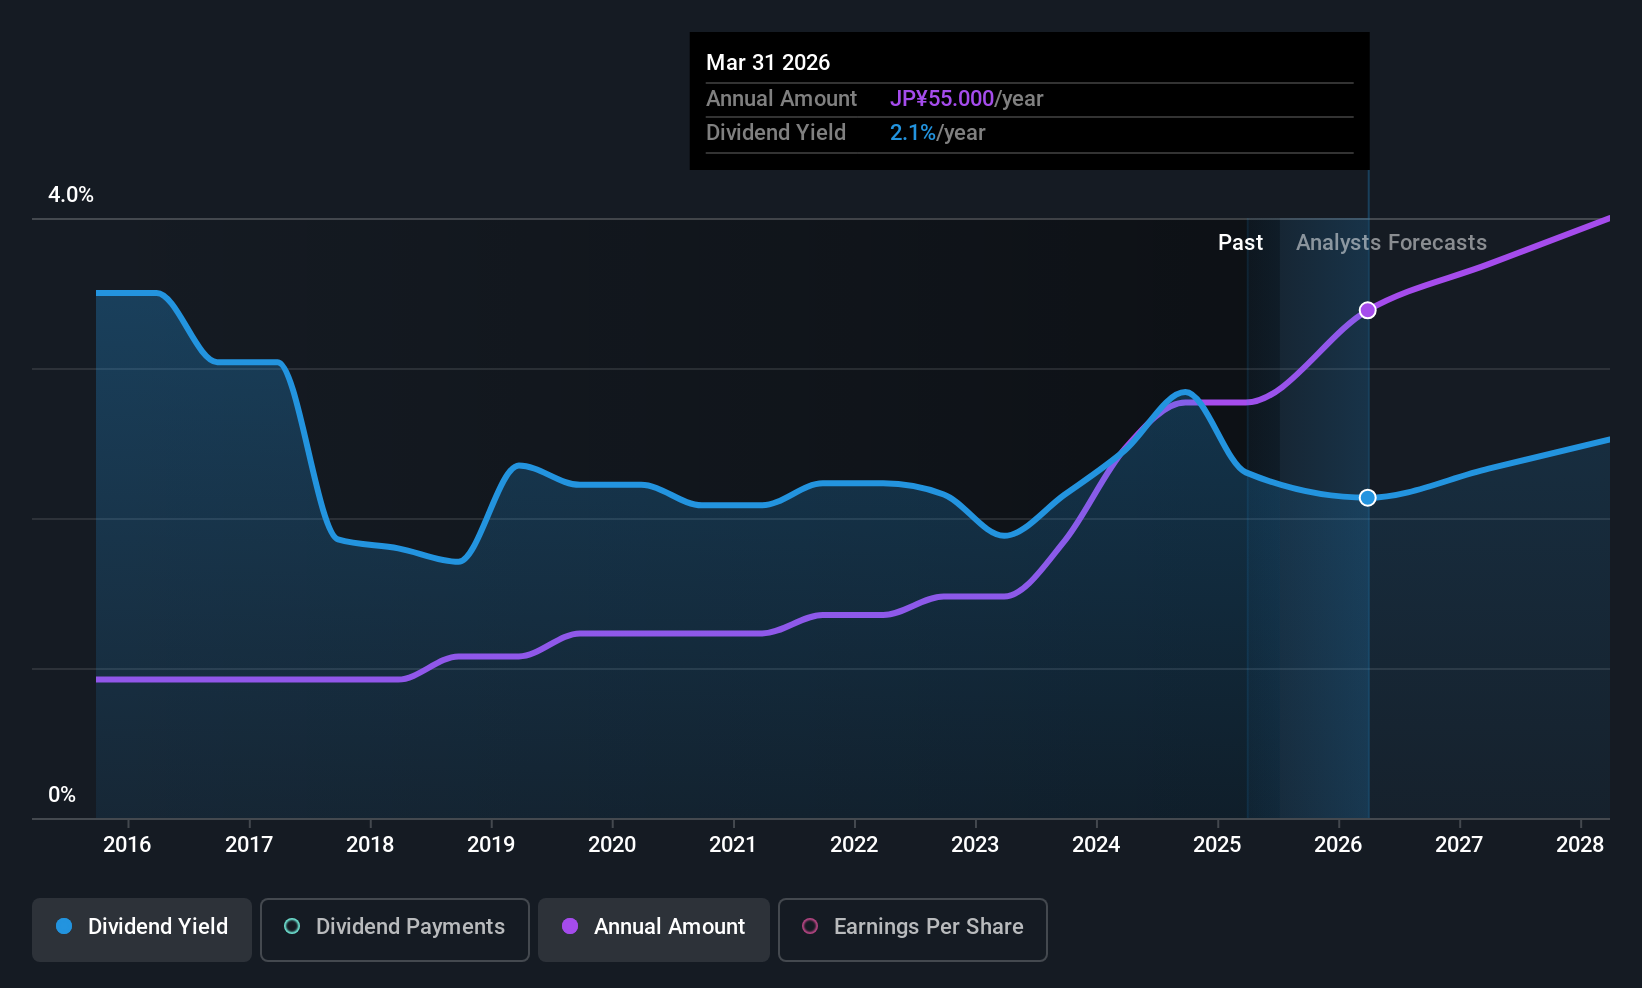Click the Past label on chart
Screen dimensions: 1642x988
[1240, 242]
